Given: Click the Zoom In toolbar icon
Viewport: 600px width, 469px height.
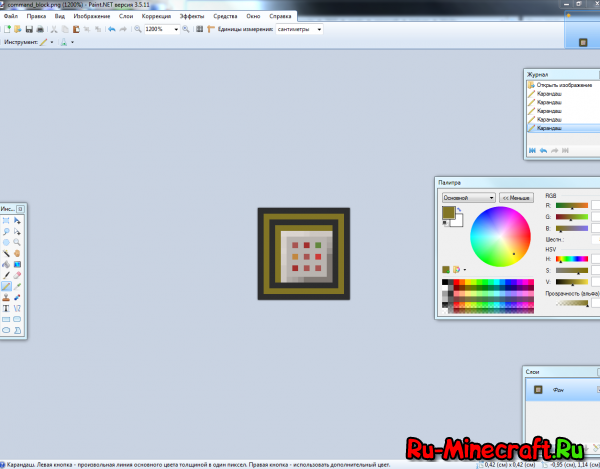Looking at the screenshot, I should (186, 29).
